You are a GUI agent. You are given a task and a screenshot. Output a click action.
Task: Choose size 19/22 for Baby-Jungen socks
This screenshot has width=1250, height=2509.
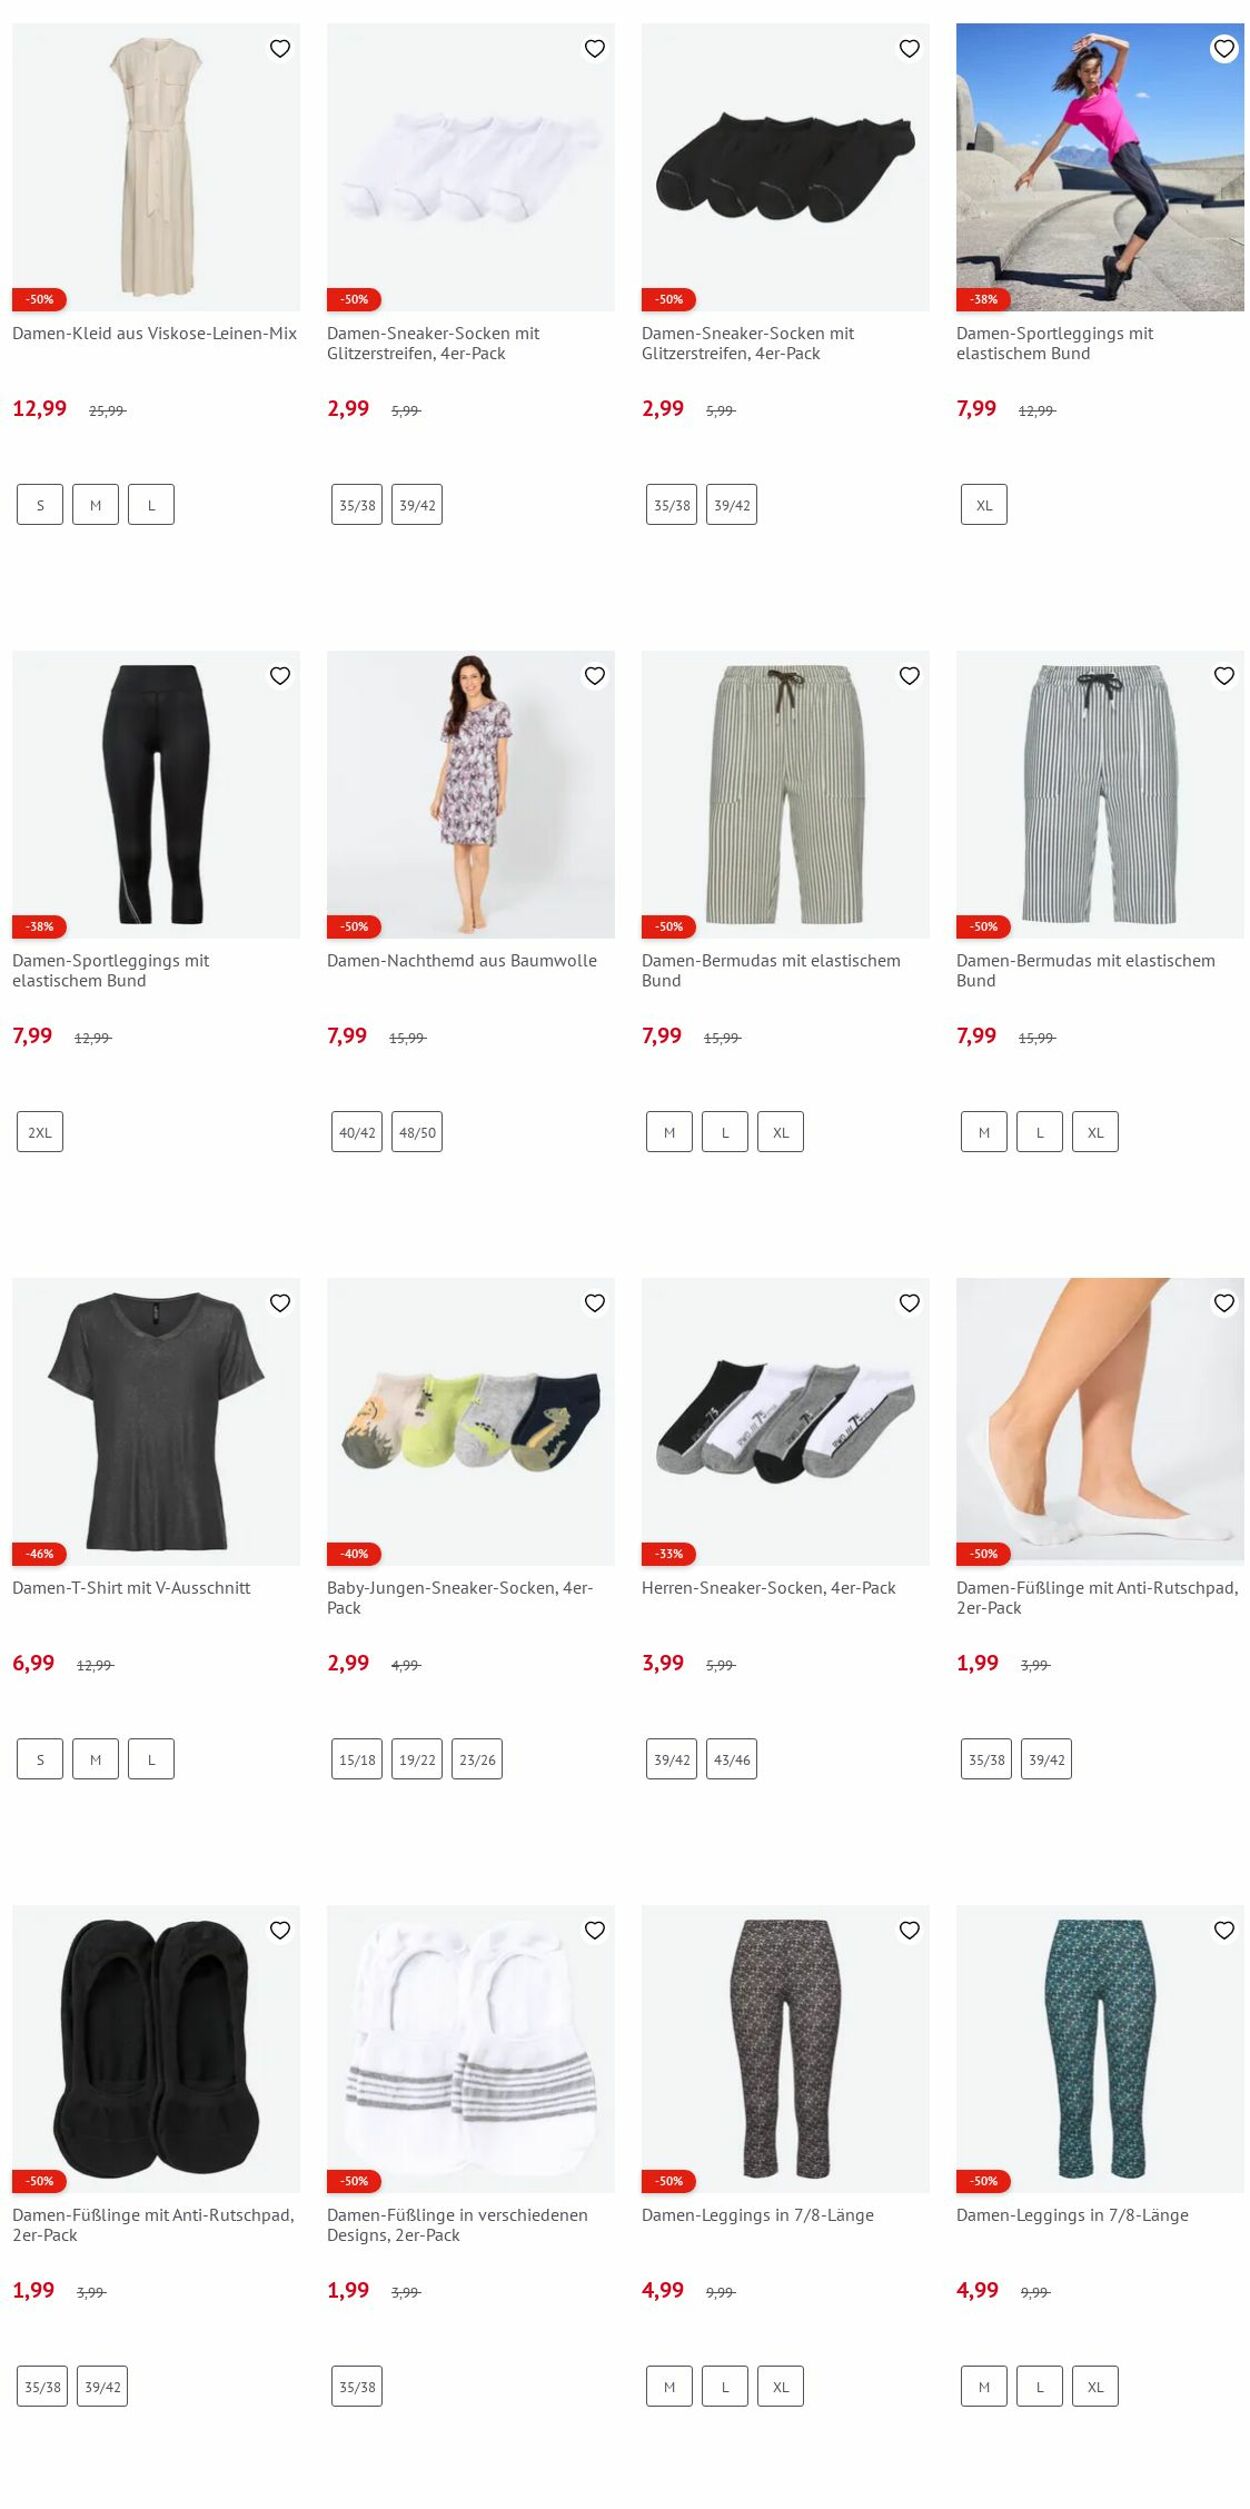[x=417, y=1759]
